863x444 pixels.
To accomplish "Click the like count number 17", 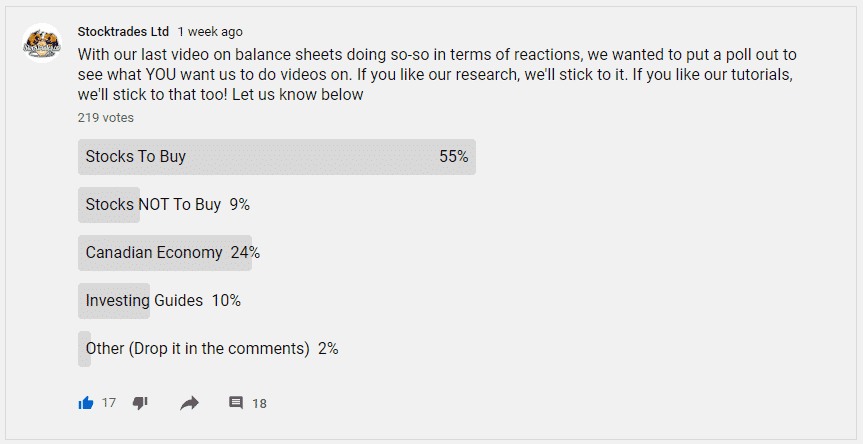I will (x=109, y=403).
